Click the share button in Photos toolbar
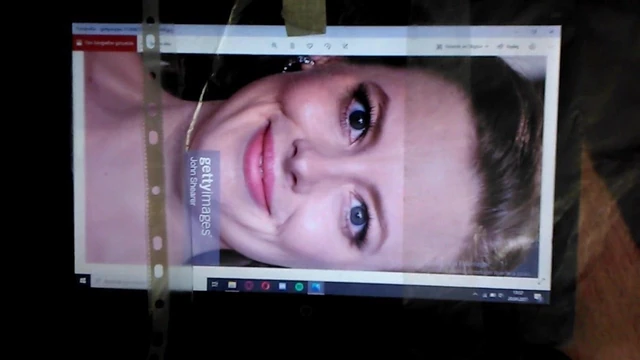Viewport: 640px width, 360px height. tap(508, 47)
